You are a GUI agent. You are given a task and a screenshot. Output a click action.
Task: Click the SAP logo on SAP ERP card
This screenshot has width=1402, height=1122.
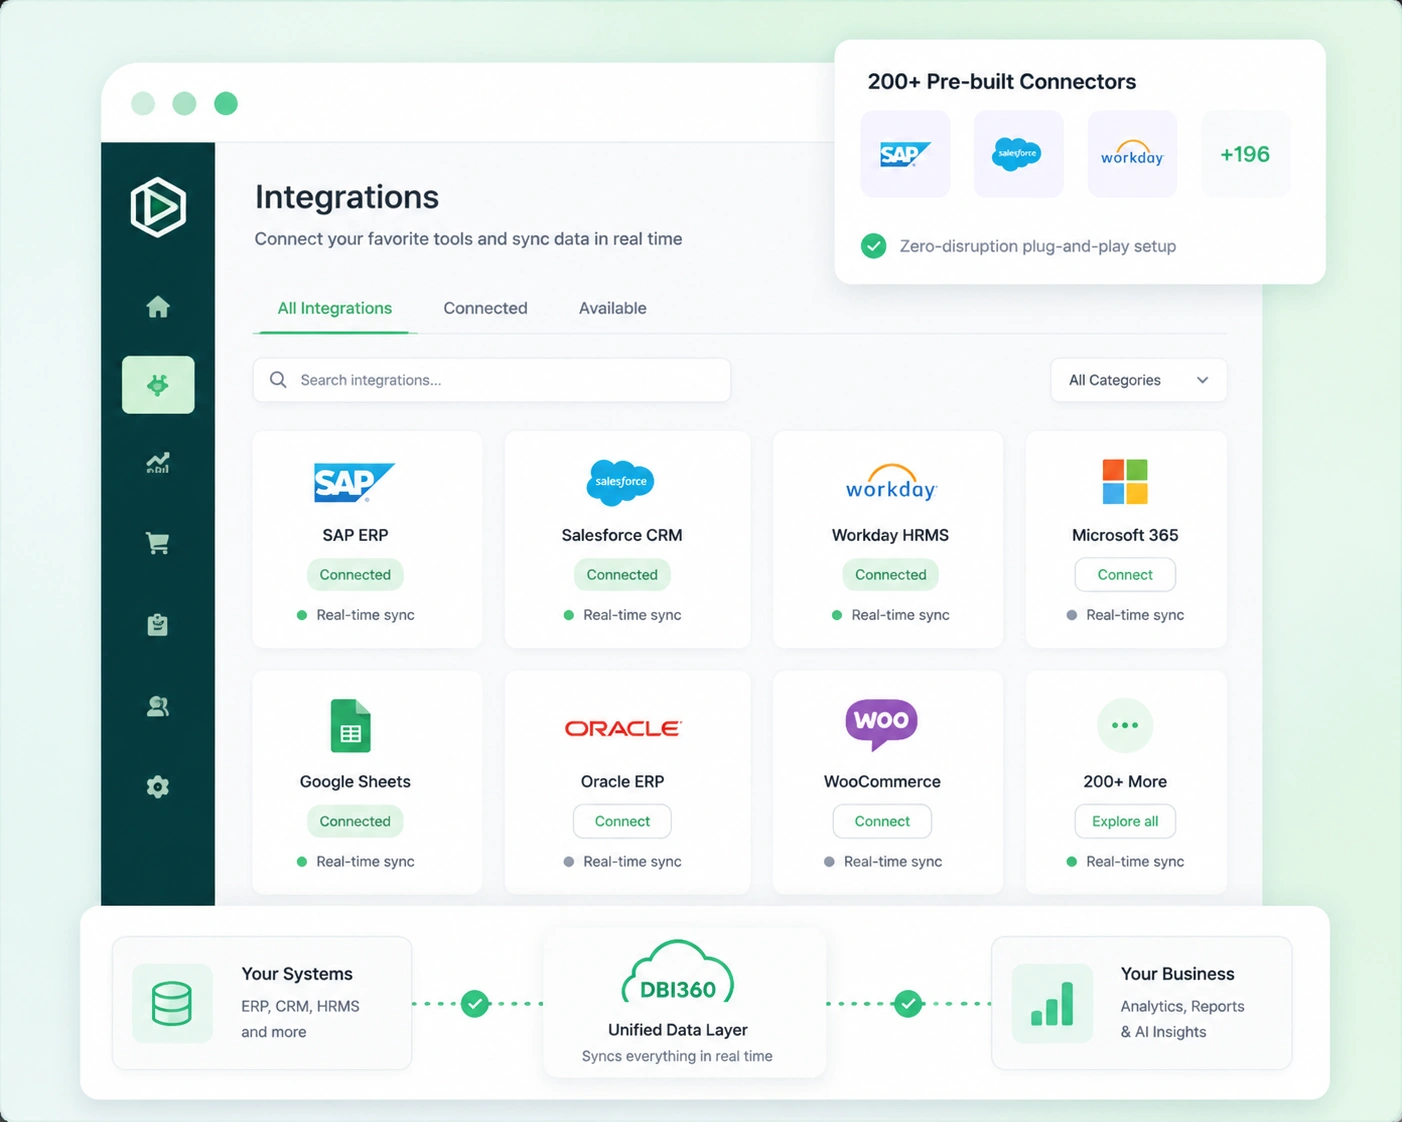[355, 482]
